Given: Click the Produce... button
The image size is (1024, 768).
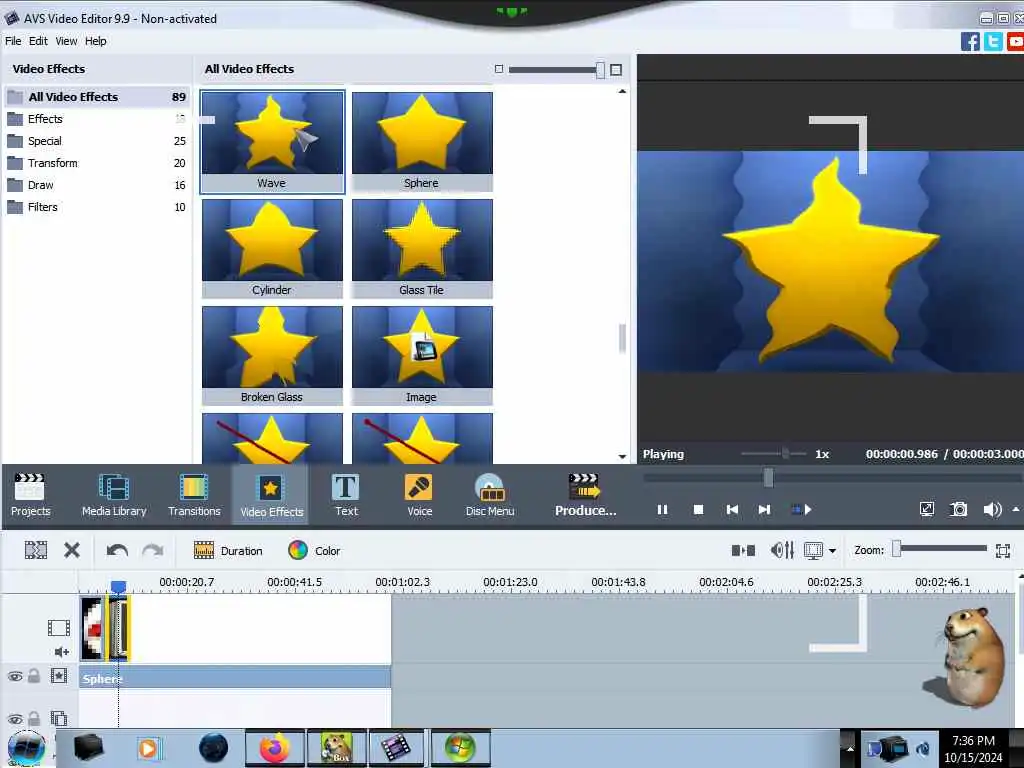Looking at the screenshot, I should (585, 495).
